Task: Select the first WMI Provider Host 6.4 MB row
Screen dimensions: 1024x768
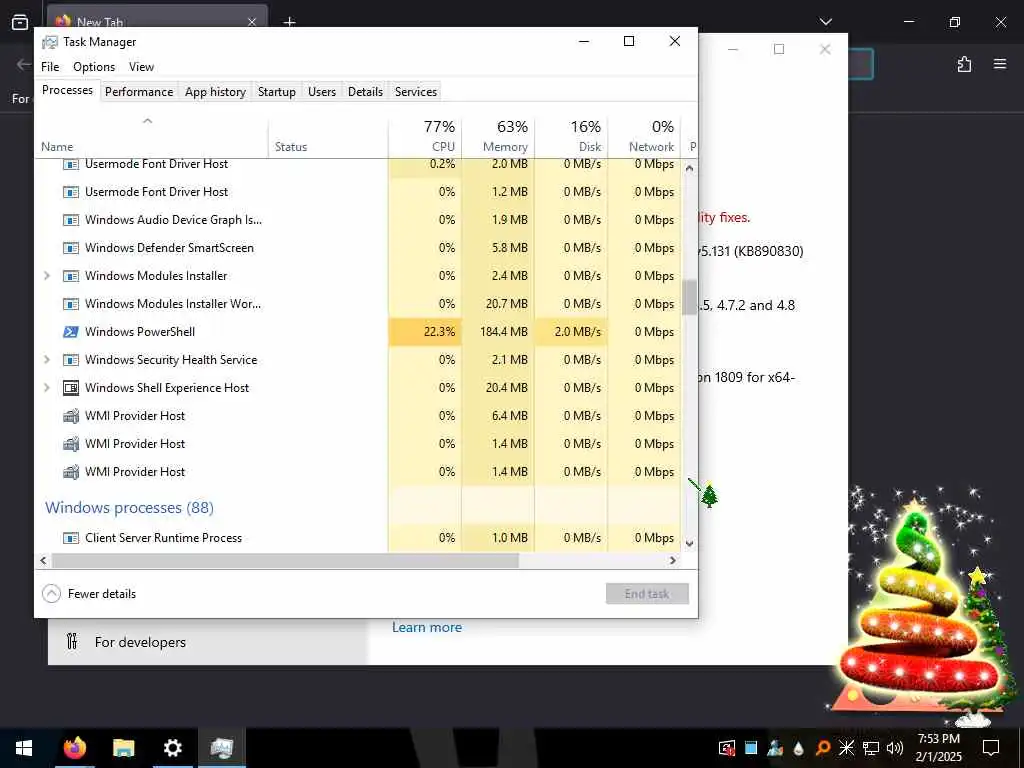Action: tap(358, 416)
